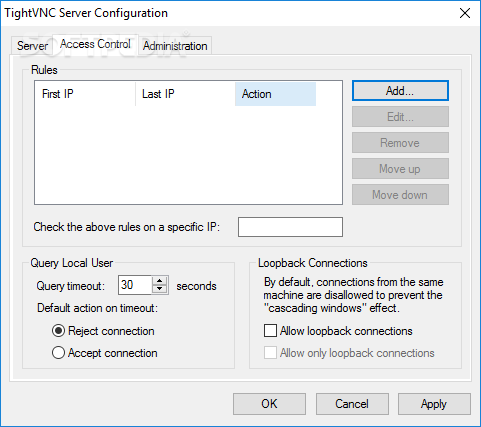Decrease query timeout with down arrow
481x427 pixels.
pos(160,289)
